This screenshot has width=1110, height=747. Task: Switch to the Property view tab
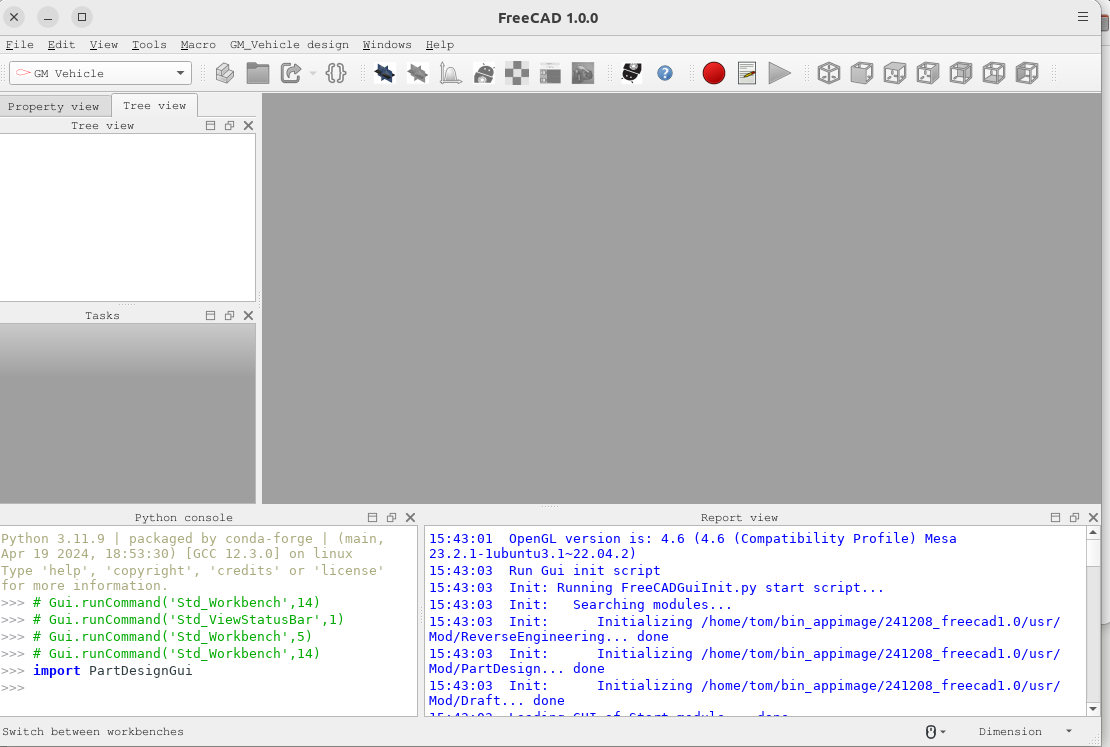click(54, 106)
